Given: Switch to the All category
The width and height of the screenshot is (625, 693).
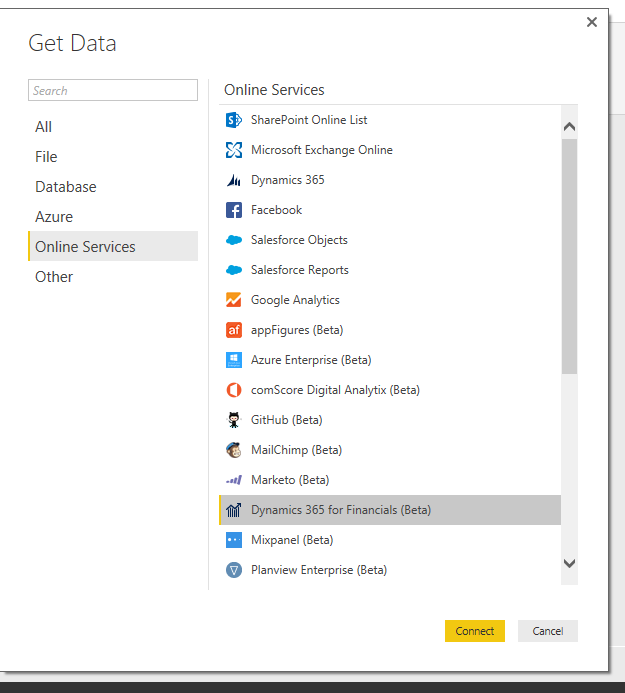Looking at the screenshot, I should 44,127.
